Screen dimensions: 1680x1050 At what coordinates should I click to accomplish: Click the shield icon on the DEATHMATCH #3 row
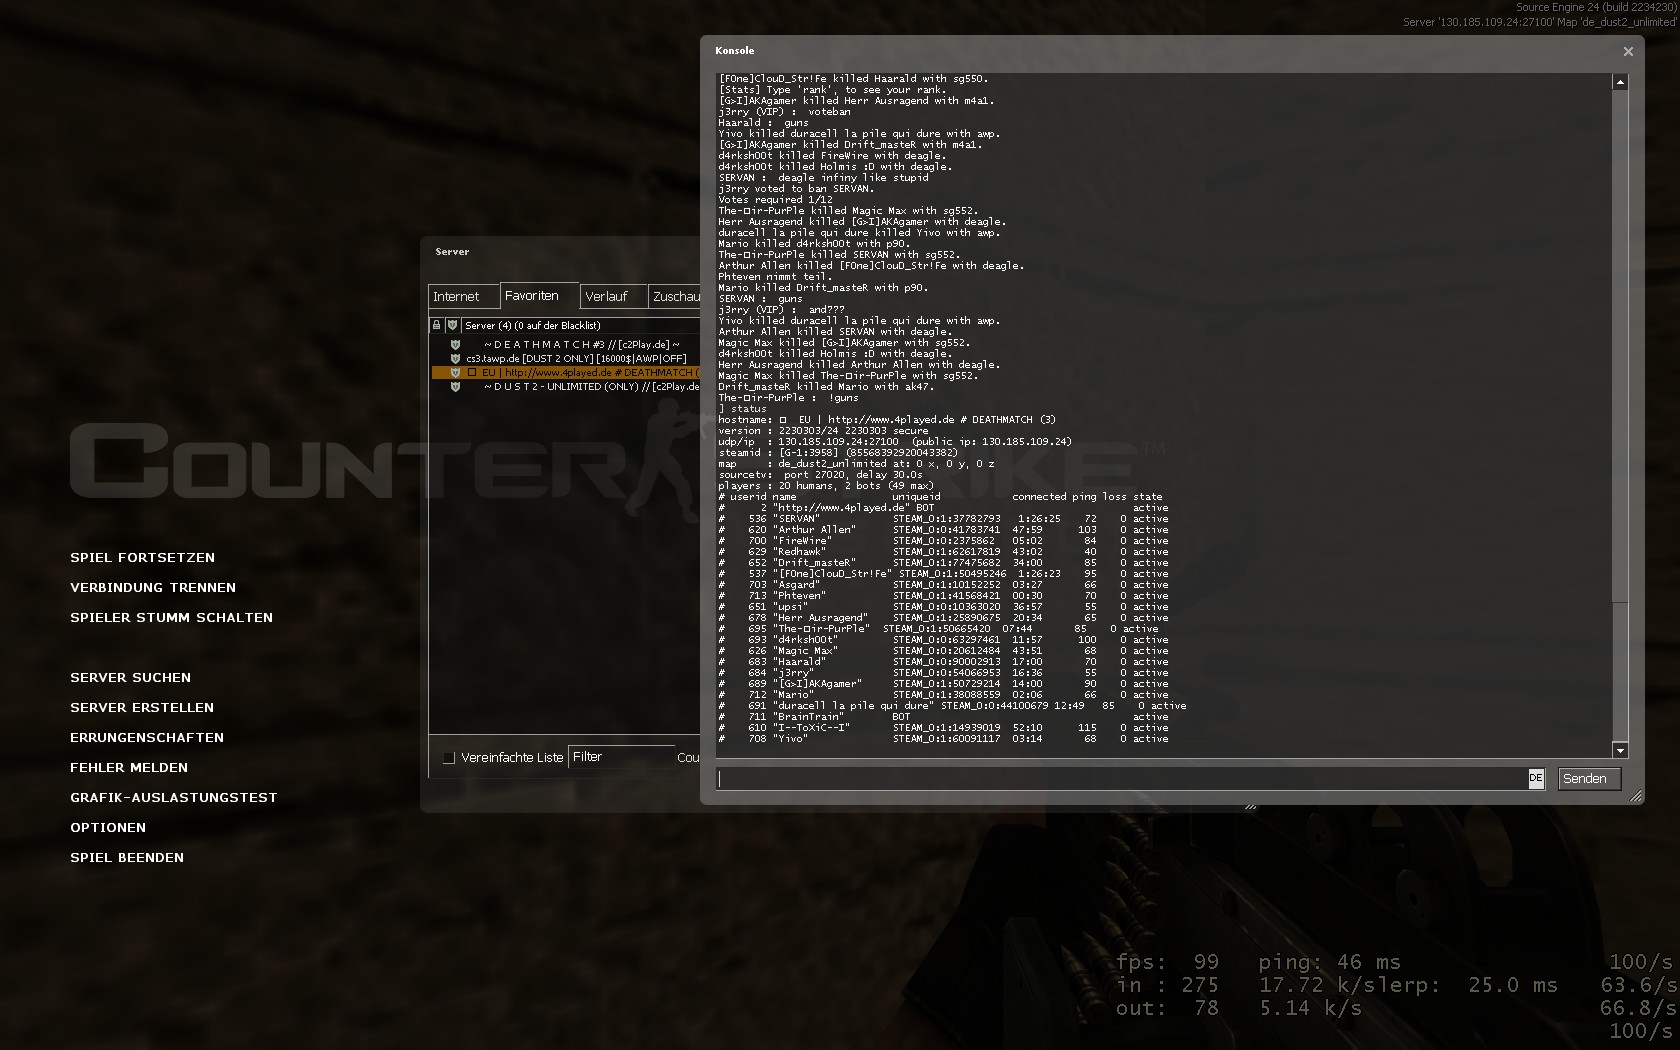pyautogui.click(x=455, y=344)
